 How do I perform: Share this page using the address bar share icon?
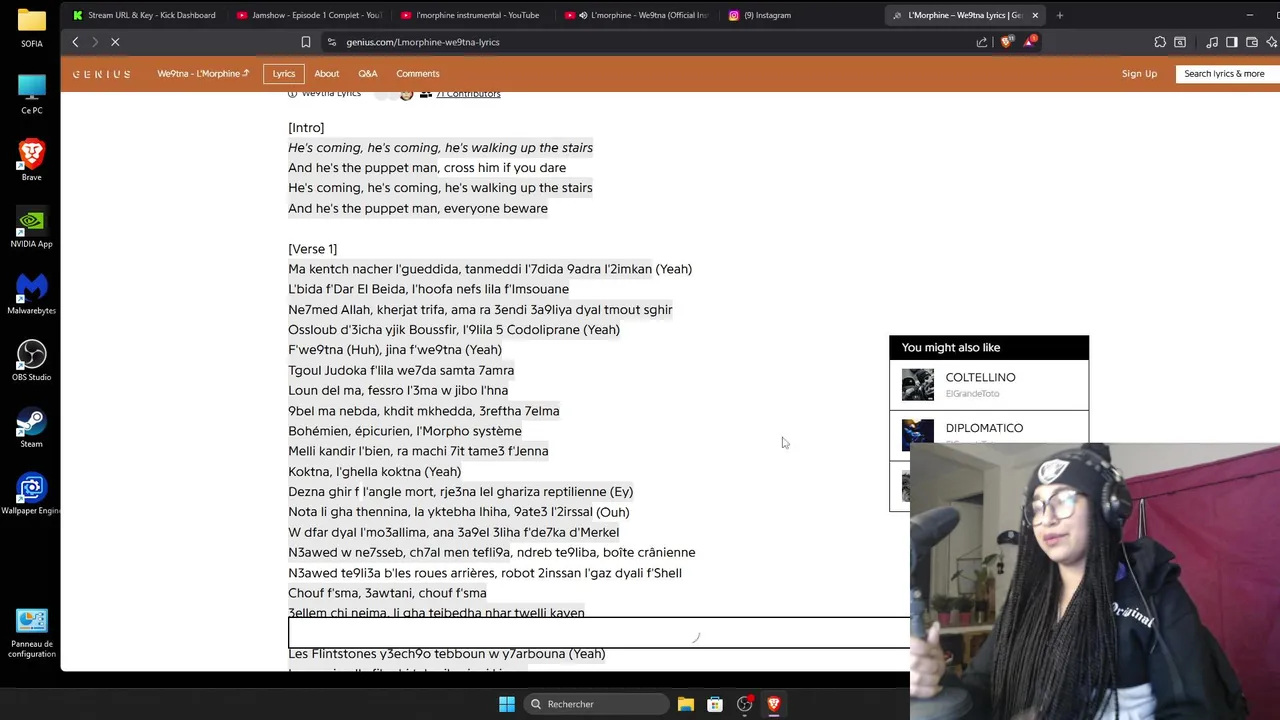point(982,42)
